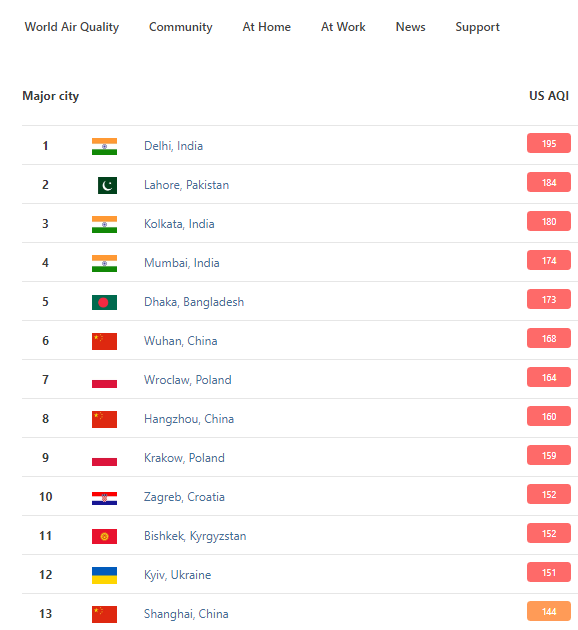Click the India flag beside Delhi
This screenshot has height=630, width=578.
(104, 146)
